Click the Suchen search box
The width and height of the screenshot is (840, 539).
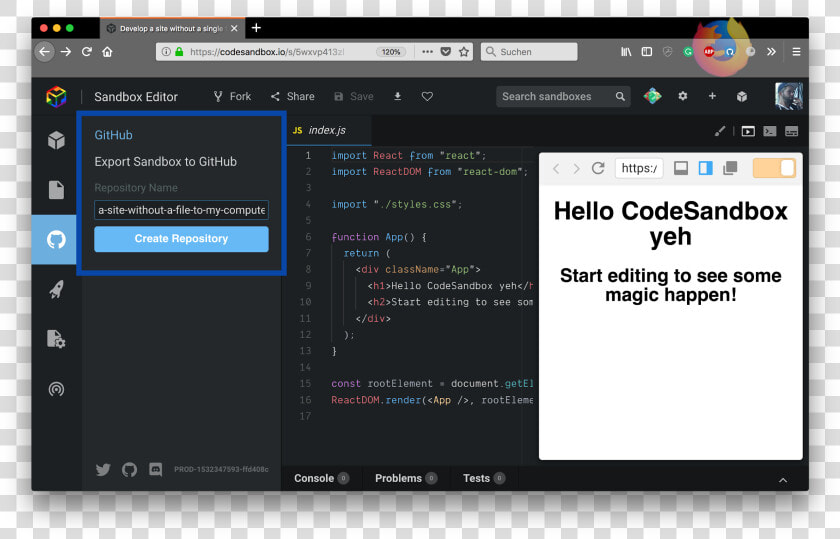click(529, 52)
